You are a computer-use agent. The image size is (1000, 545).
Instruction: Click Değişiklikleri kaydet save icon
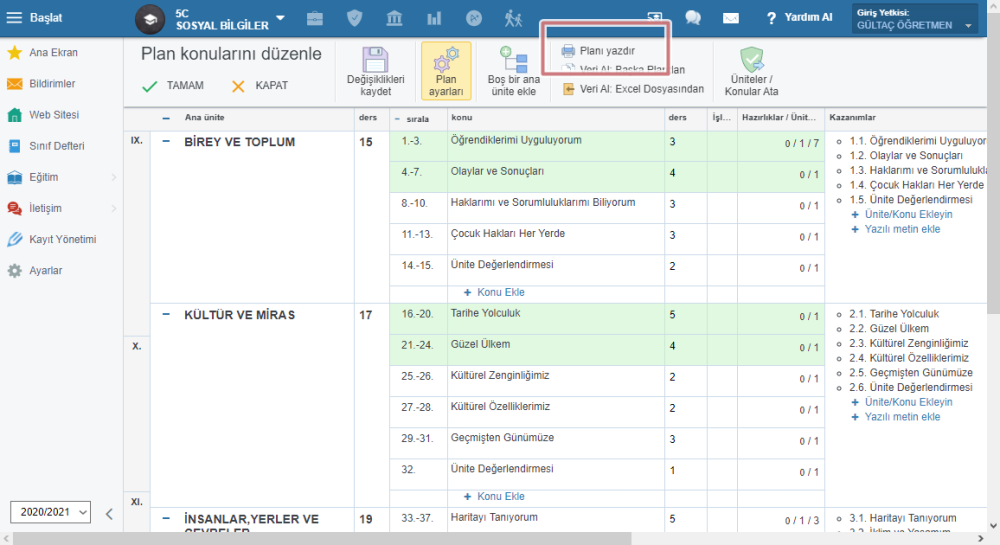(376, 71)
